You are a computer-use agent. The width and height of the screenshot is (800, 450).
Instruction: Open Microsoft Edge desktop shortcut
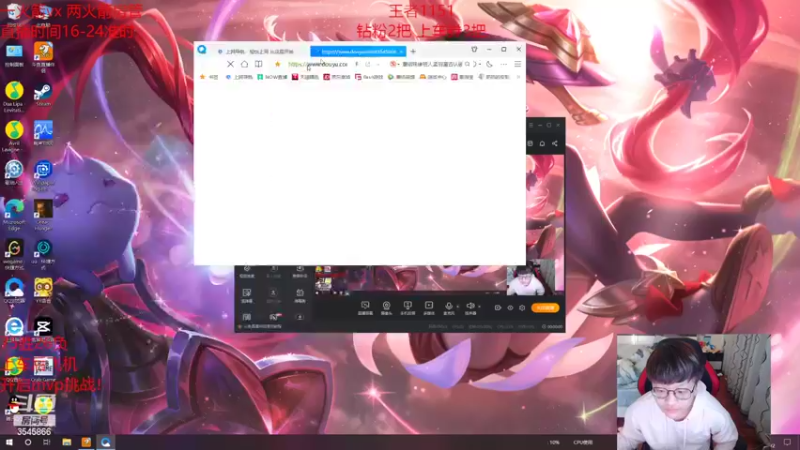pos(14,214)
